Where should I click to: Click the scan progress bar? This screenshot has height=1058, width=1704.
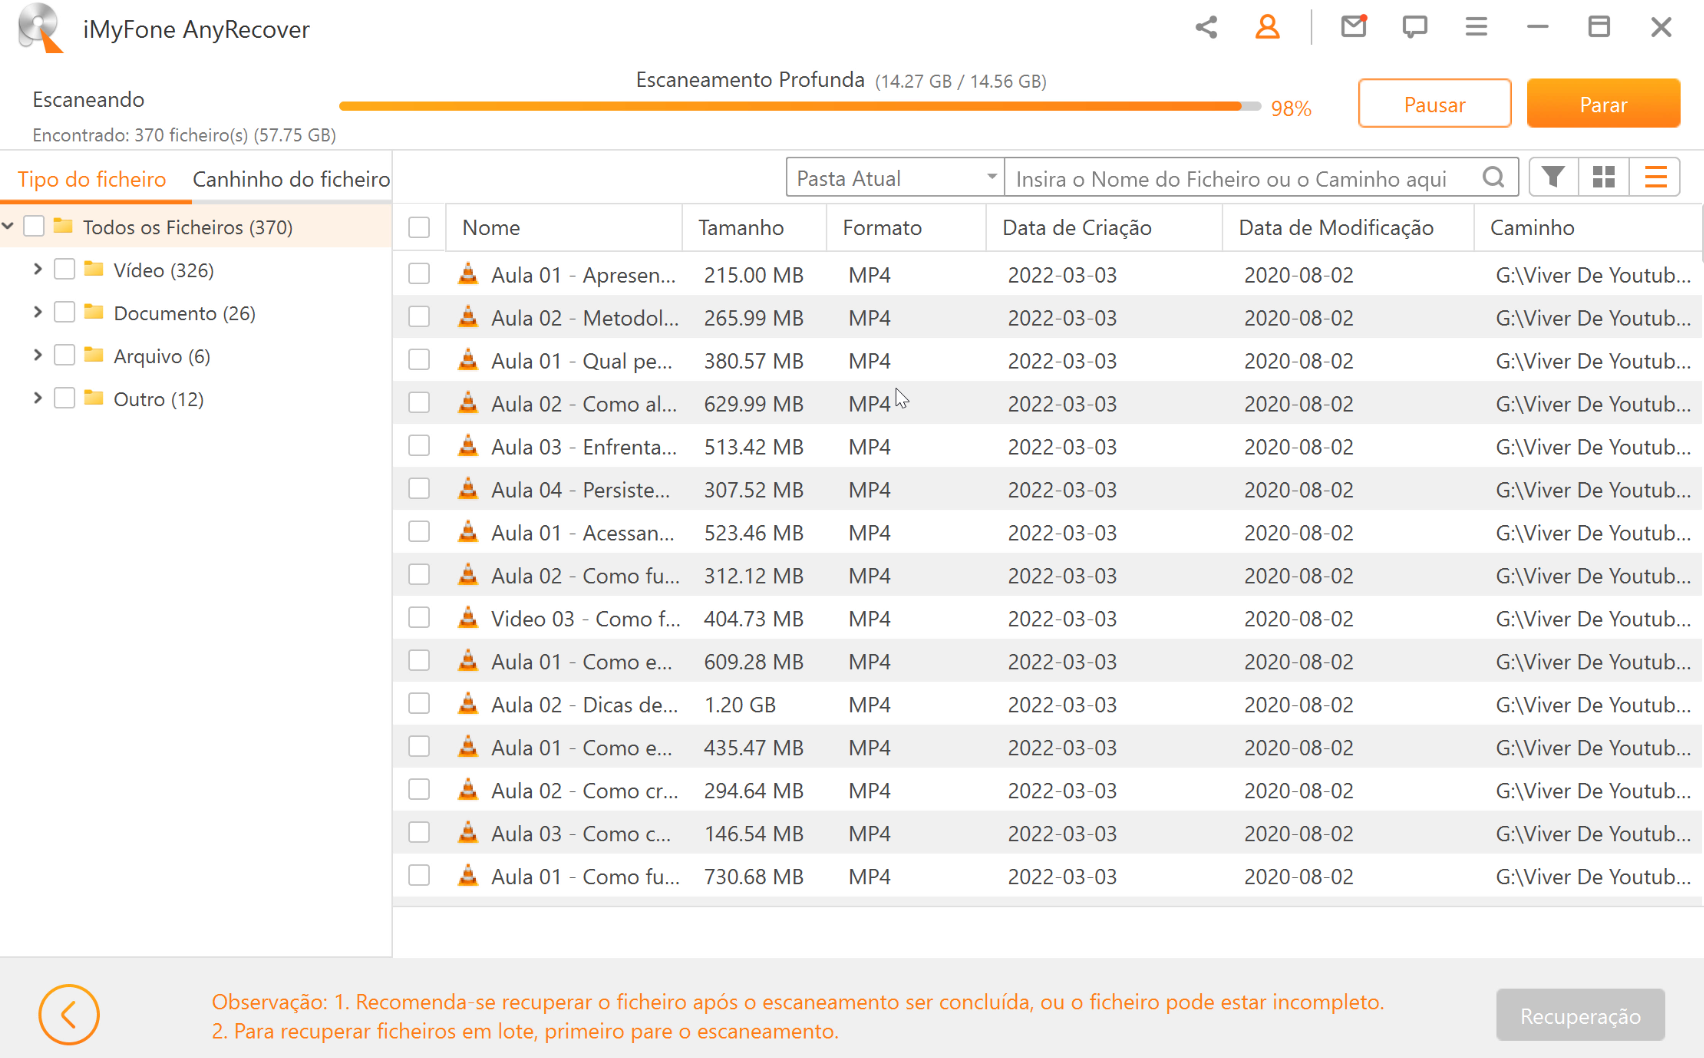[x=800, y=106]
